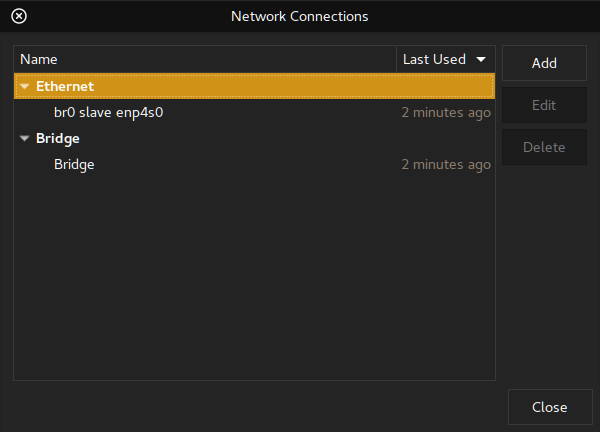600x432 pixels.
Task: Click '2 minutes ago' in the br0 slave row
Action: [x=446, y=113]
